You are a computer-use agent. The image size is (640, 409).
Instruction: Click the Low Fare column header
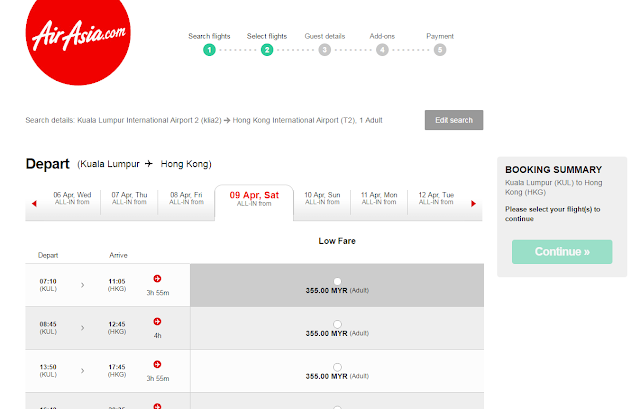337,241
